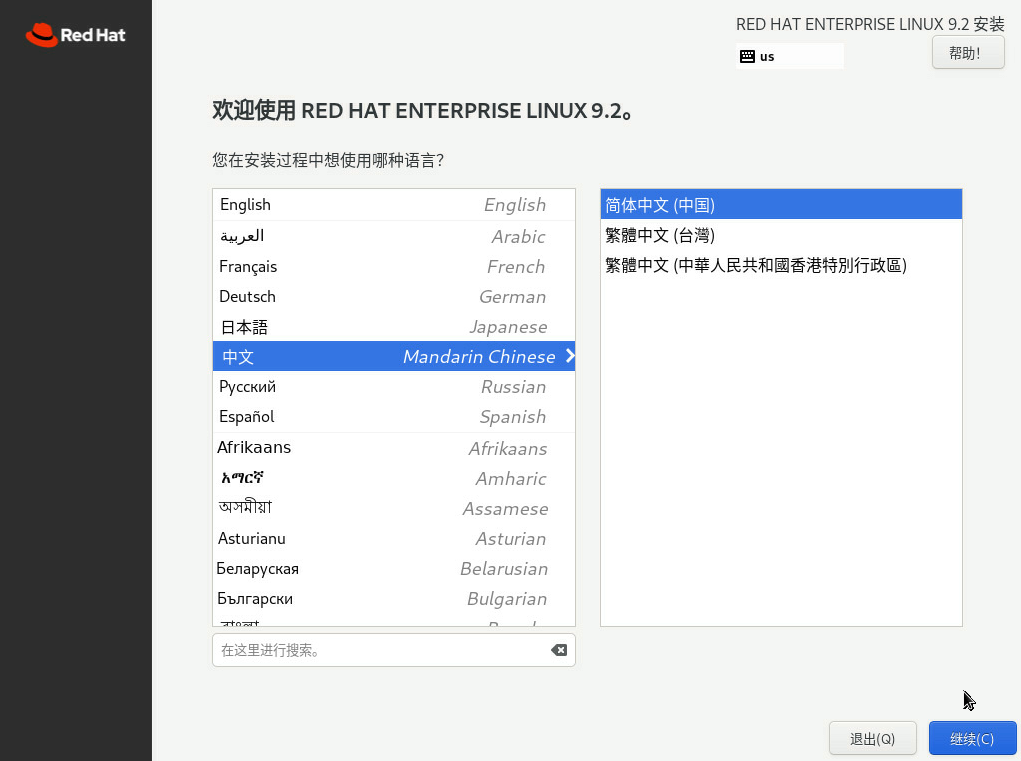Clear search field with backspace icon
Viewport: 1021px width, 761px height.
[x=559, y=650]
